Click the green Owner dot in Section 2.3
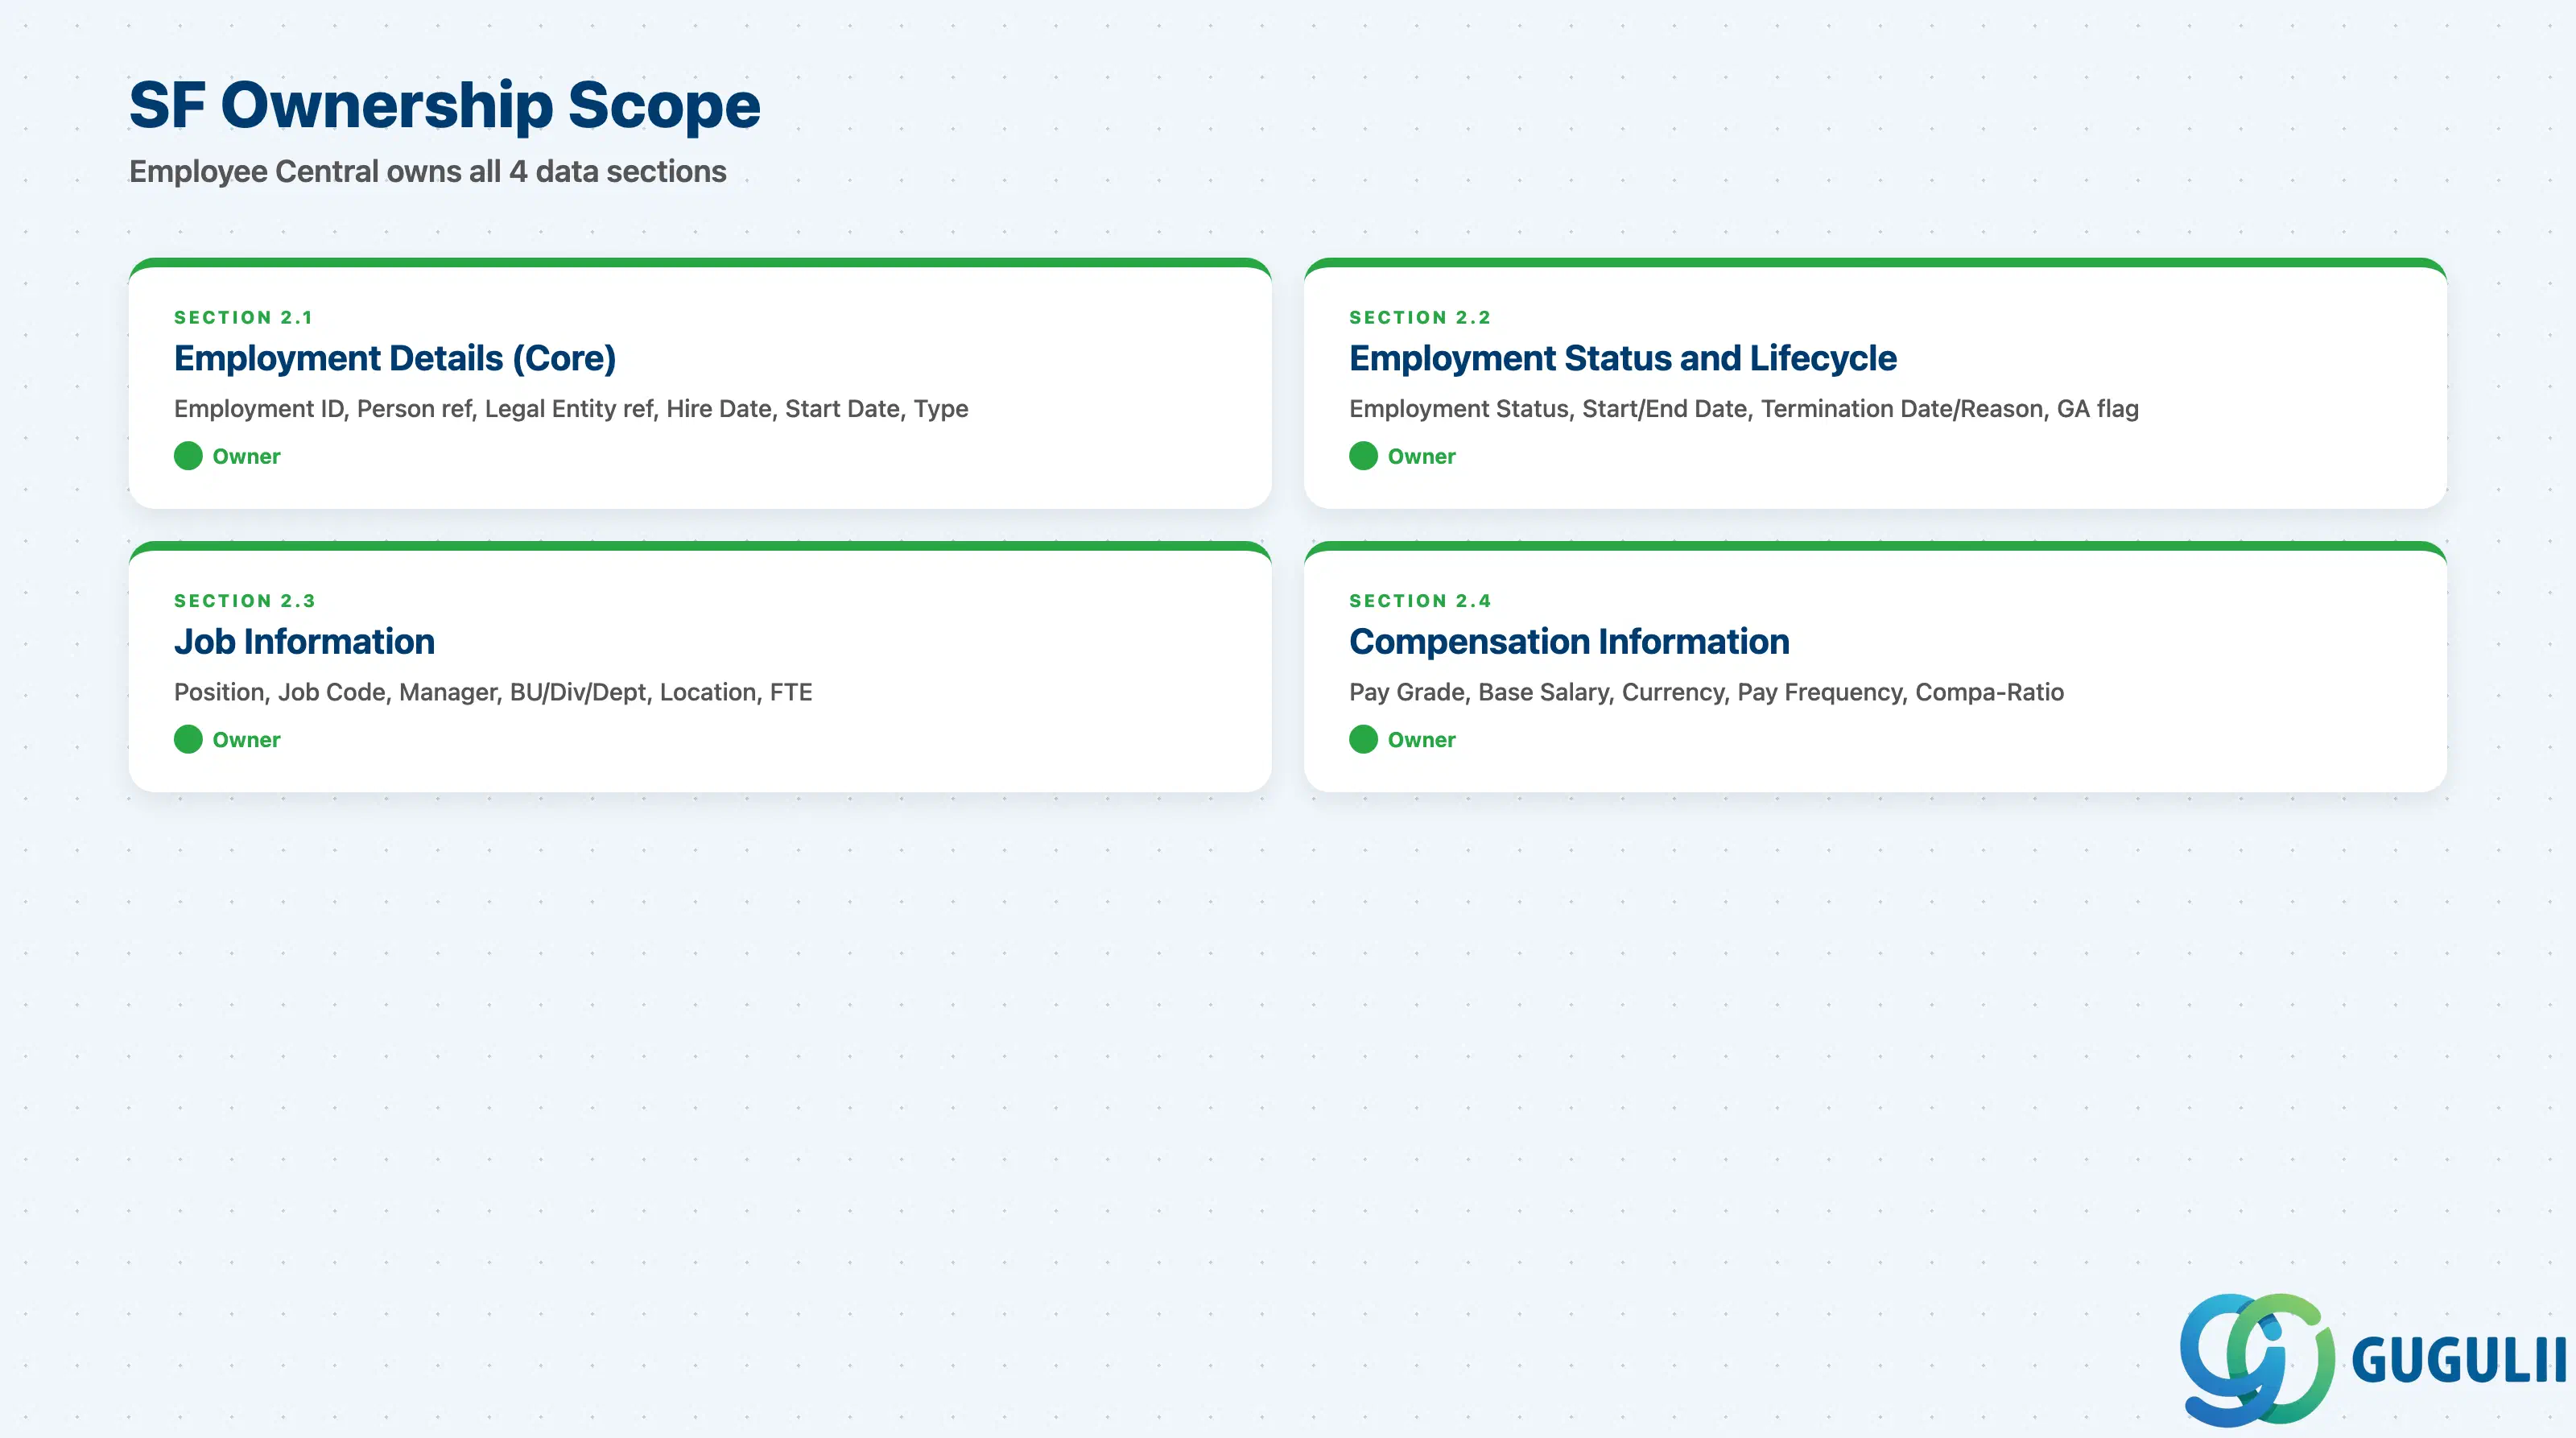 (x=188, y=740)
